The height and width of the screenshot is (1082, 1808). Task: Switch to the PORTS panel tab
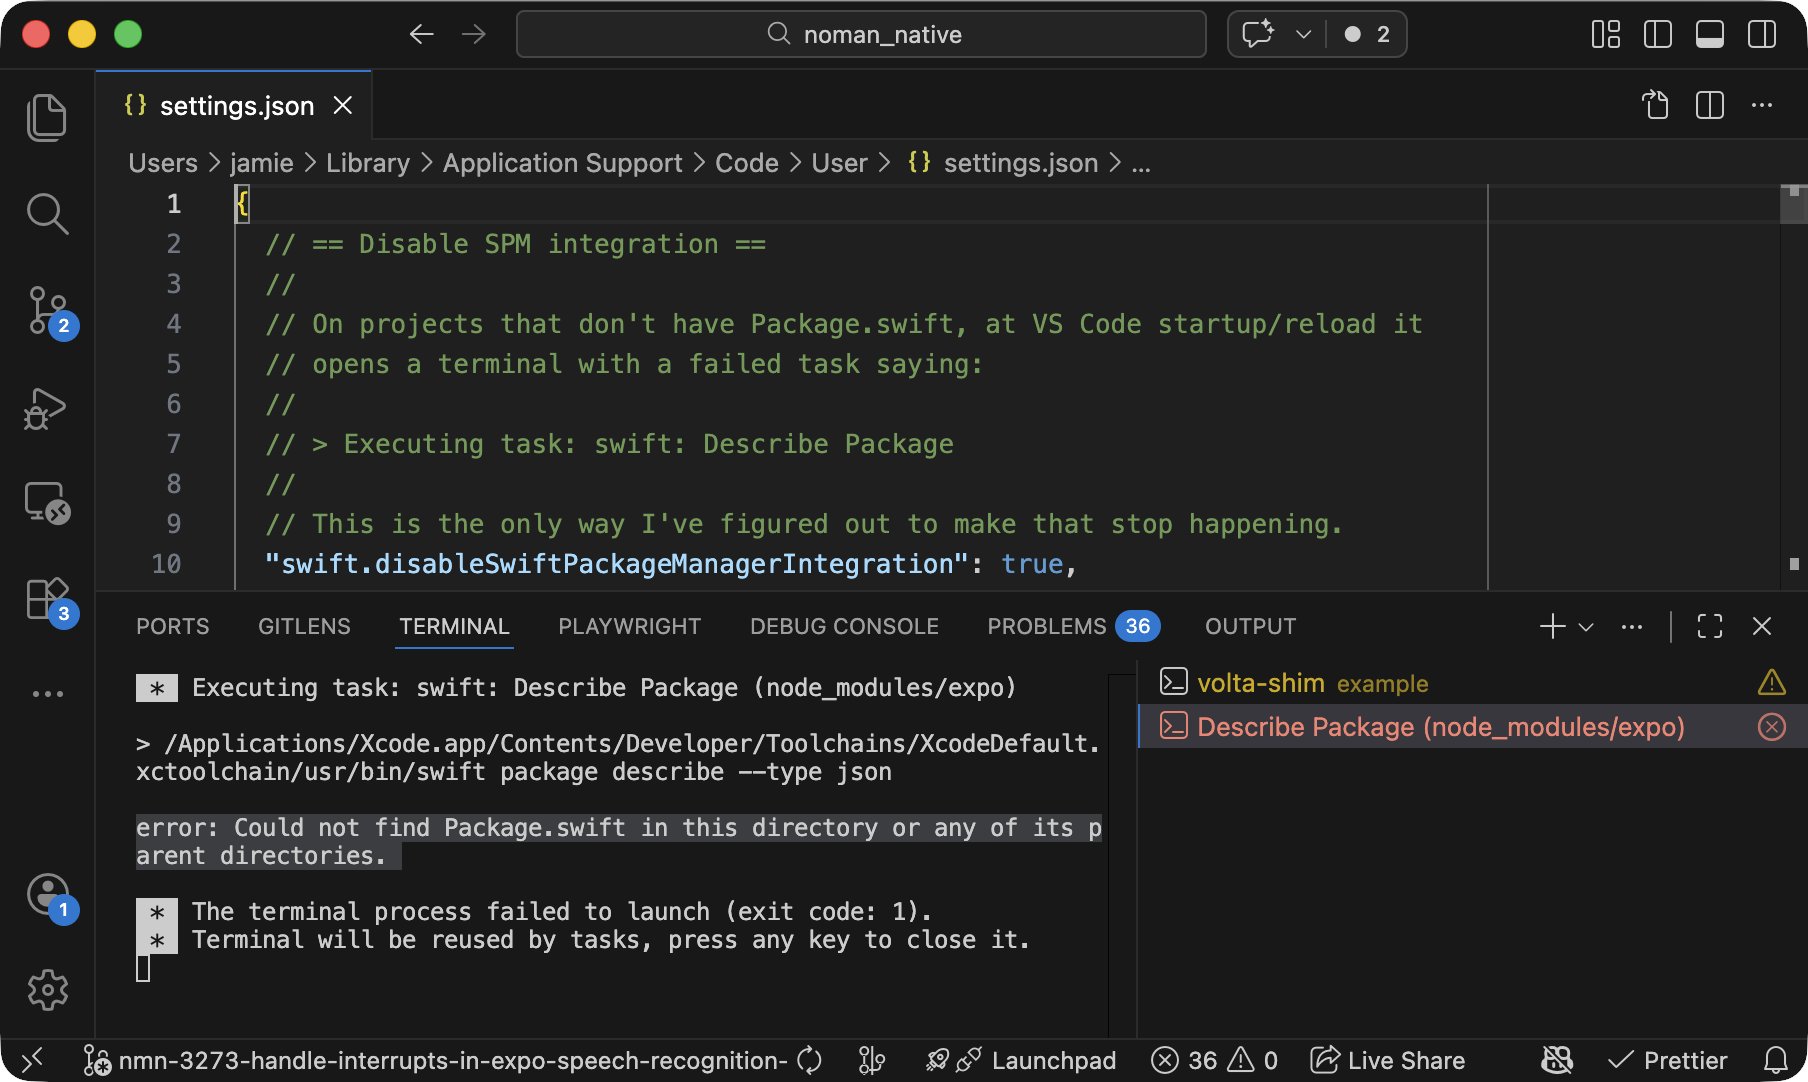(x=172, y=626)
